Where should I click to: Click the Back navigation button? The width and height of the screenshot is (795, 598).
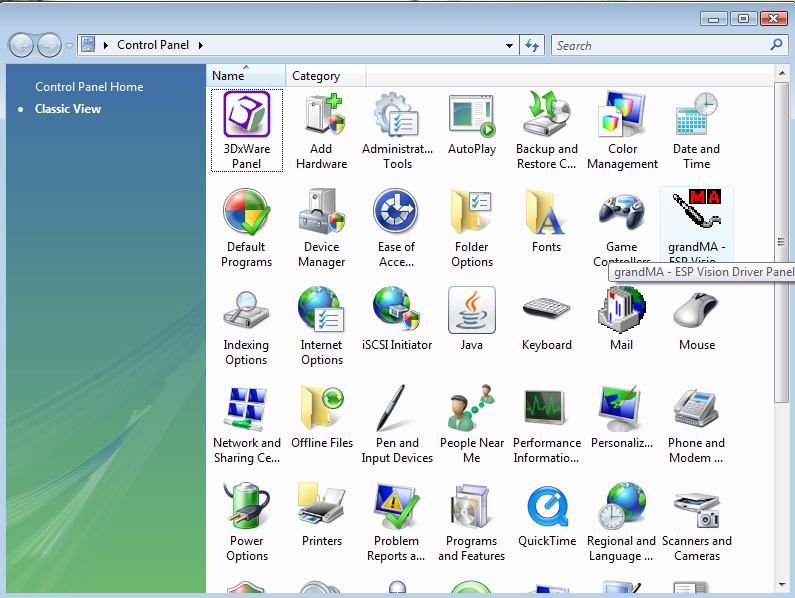click(x=21, y=45)
